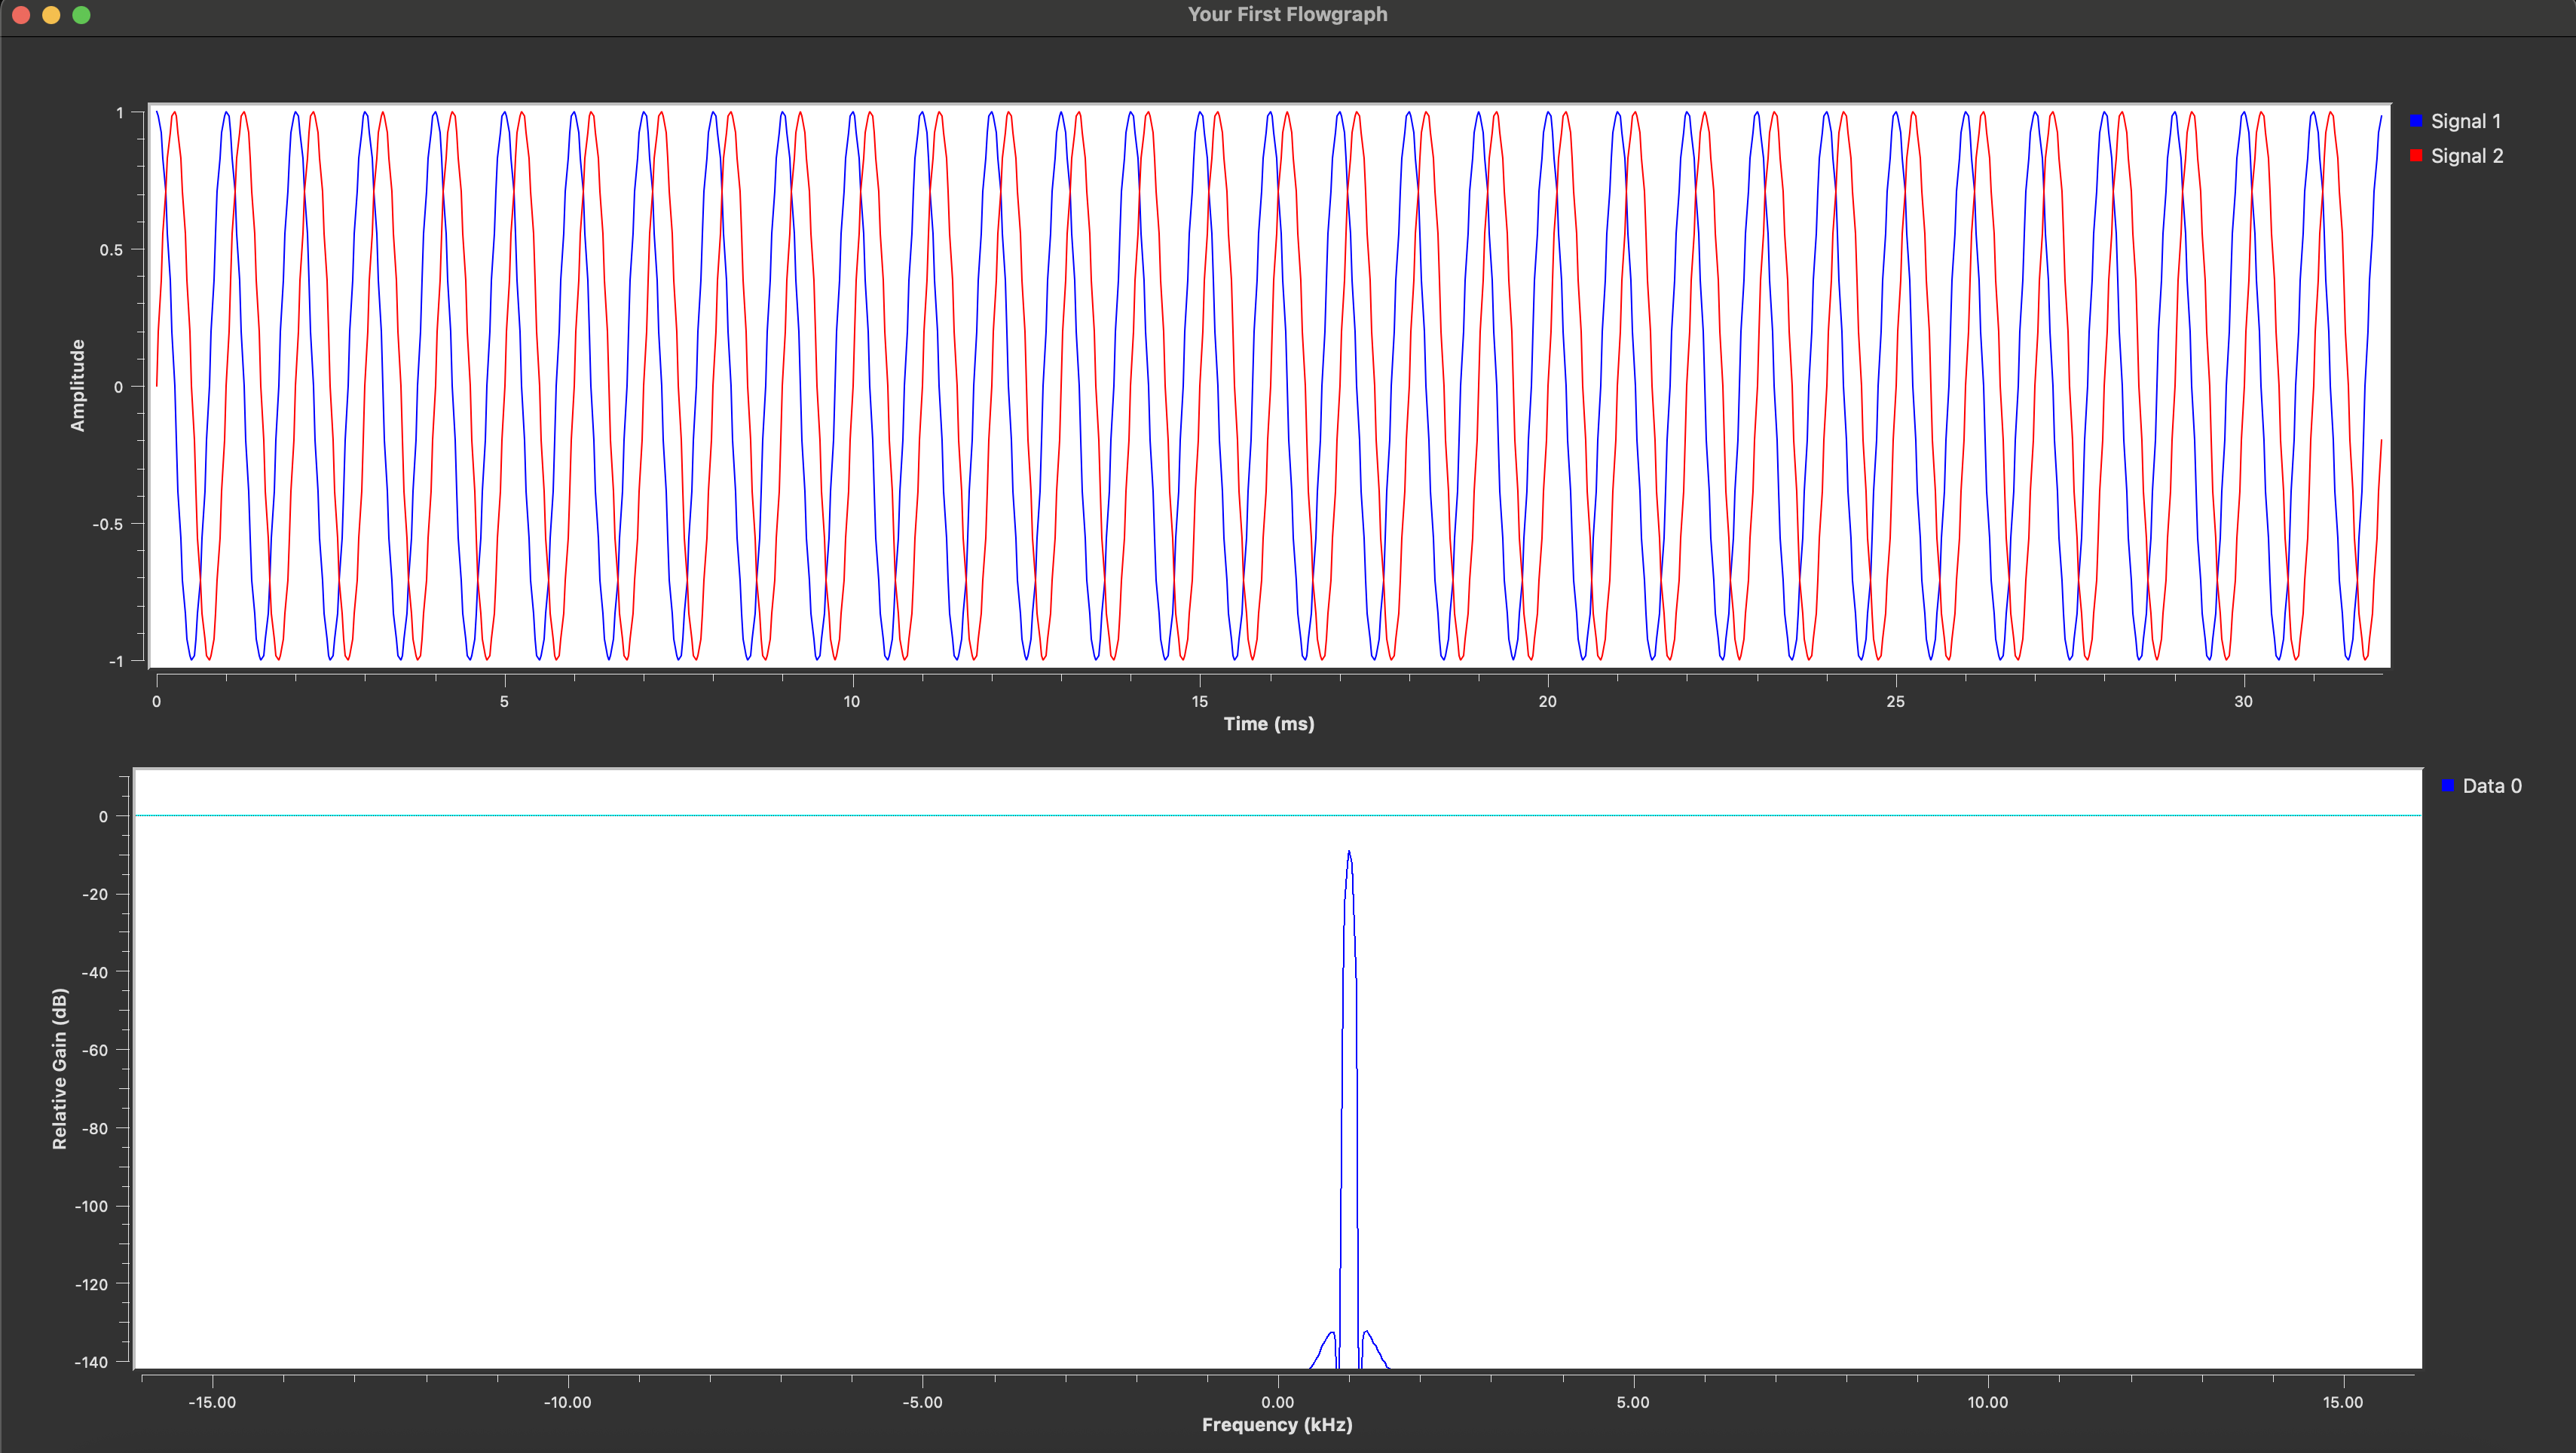This screenshot has height=1453, width=2576.
Task: Minimize the window with yellow button
Action: [x=51, y=15]
